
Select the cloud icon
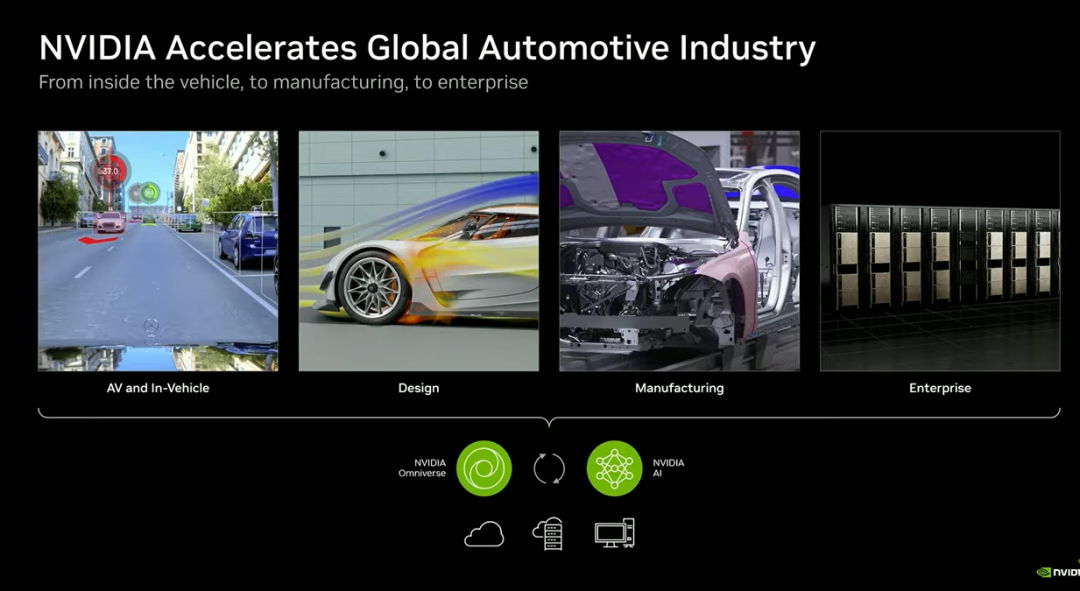[x=484, y=534]
